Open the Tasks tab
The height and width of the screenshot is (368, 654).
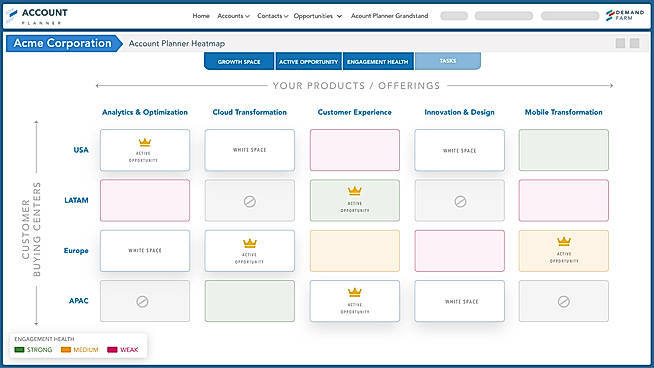pos(448,61)
